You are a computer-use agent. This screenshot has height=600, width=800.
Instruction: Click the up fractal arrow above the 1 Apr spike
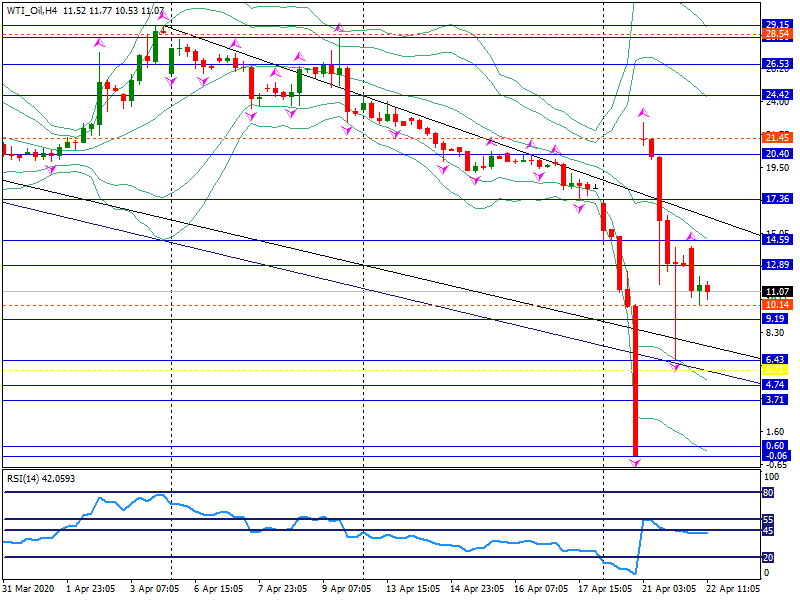pyautogui.click(x=99, y=44)
